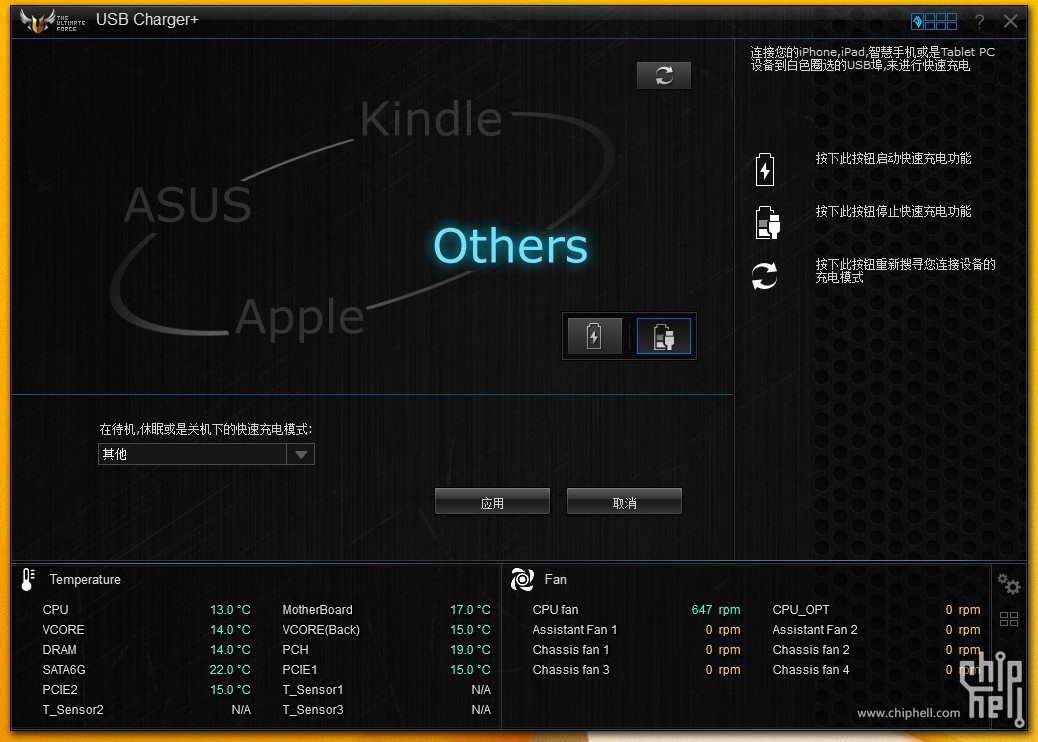Click the DRAM temperature row label
This screenshot has height=742, width=1038.
(x=60, y=649)
